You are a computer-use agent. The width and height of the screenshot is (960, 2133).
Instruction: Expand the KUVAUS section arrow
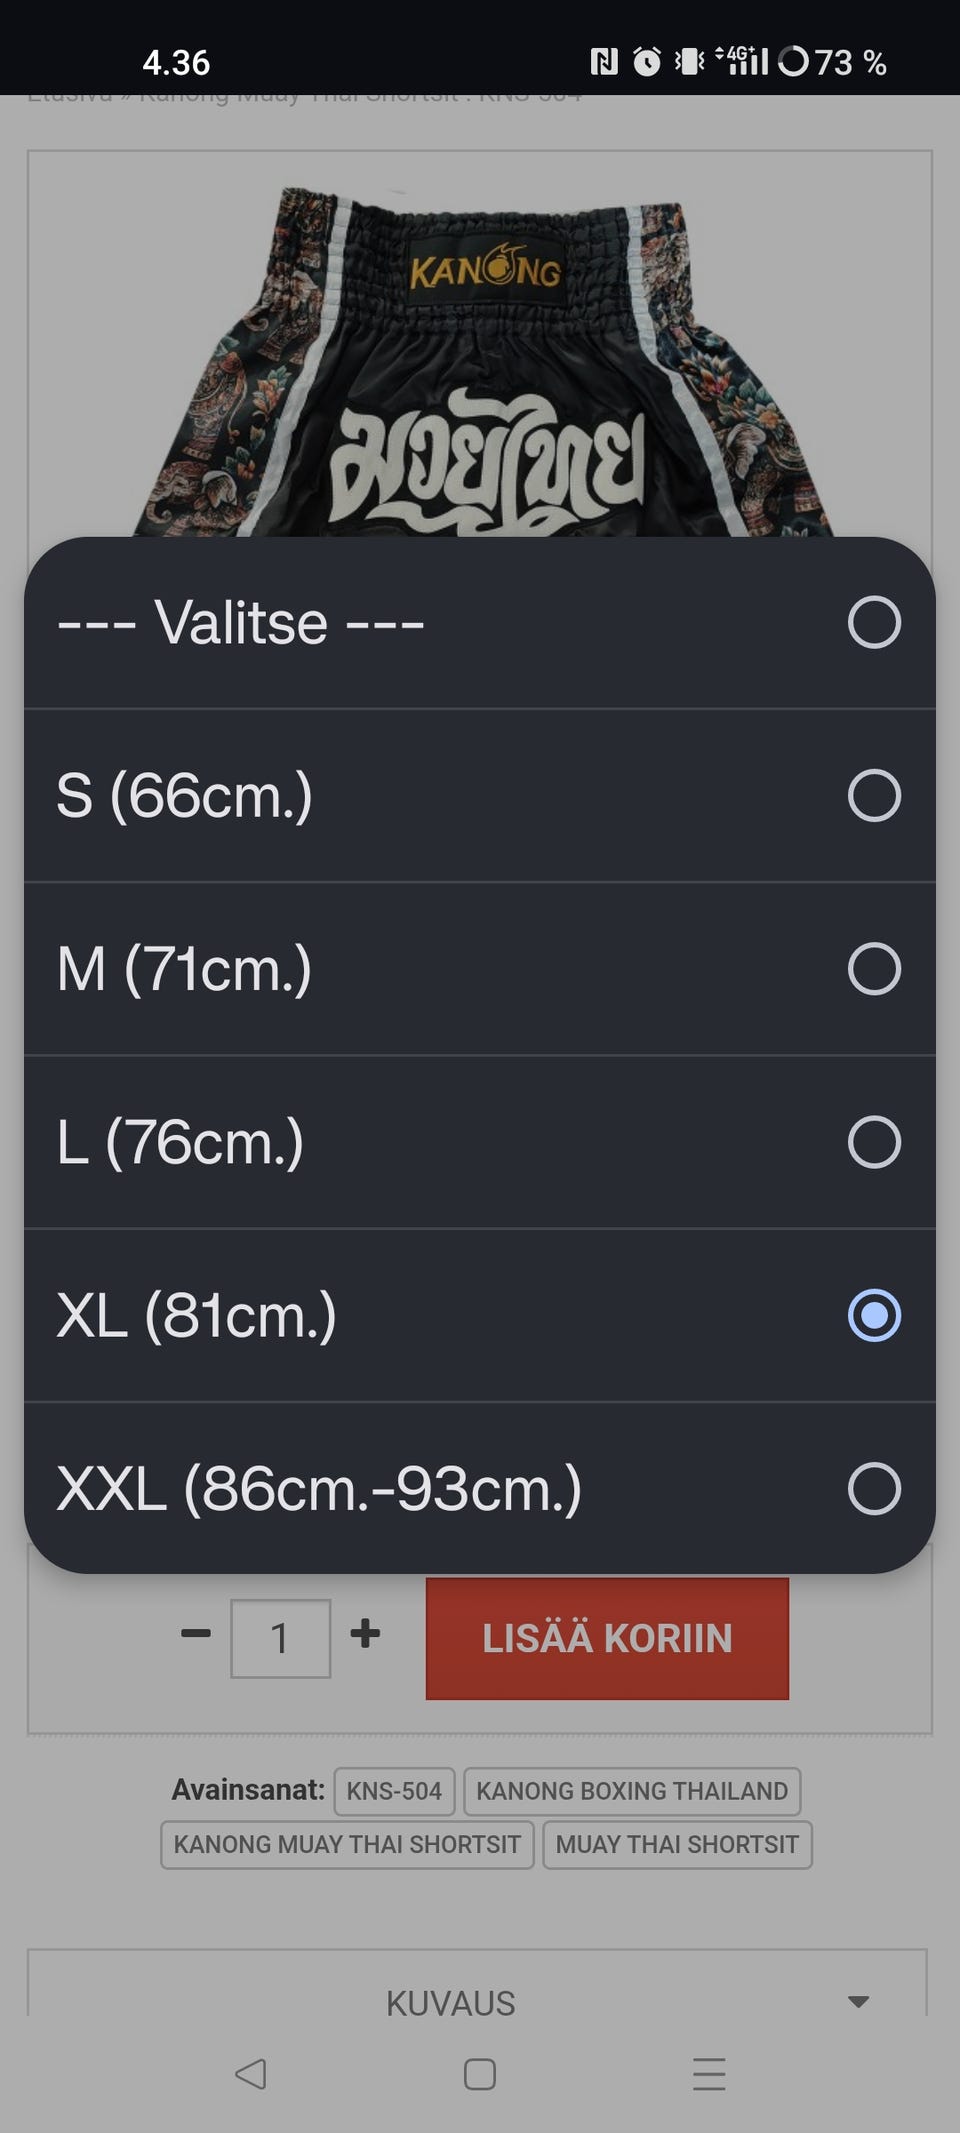858,2001
